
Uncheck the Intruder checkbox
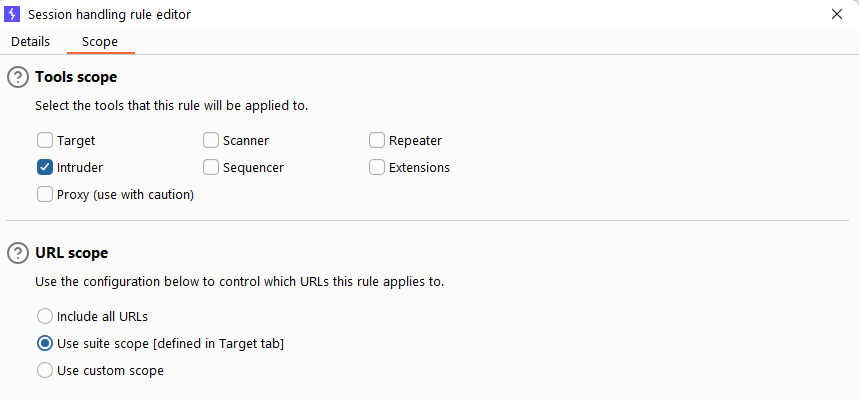(45, 168)
